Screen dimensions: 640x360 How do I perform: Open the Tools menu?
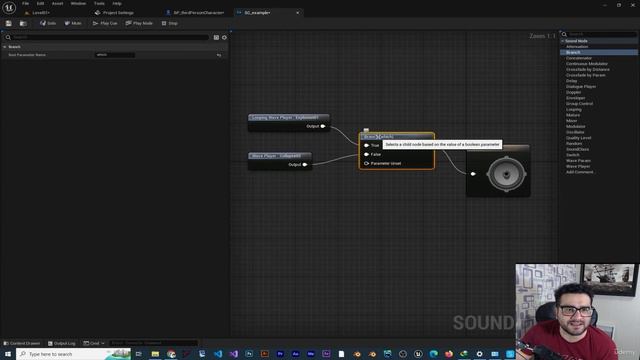point(99,3)
